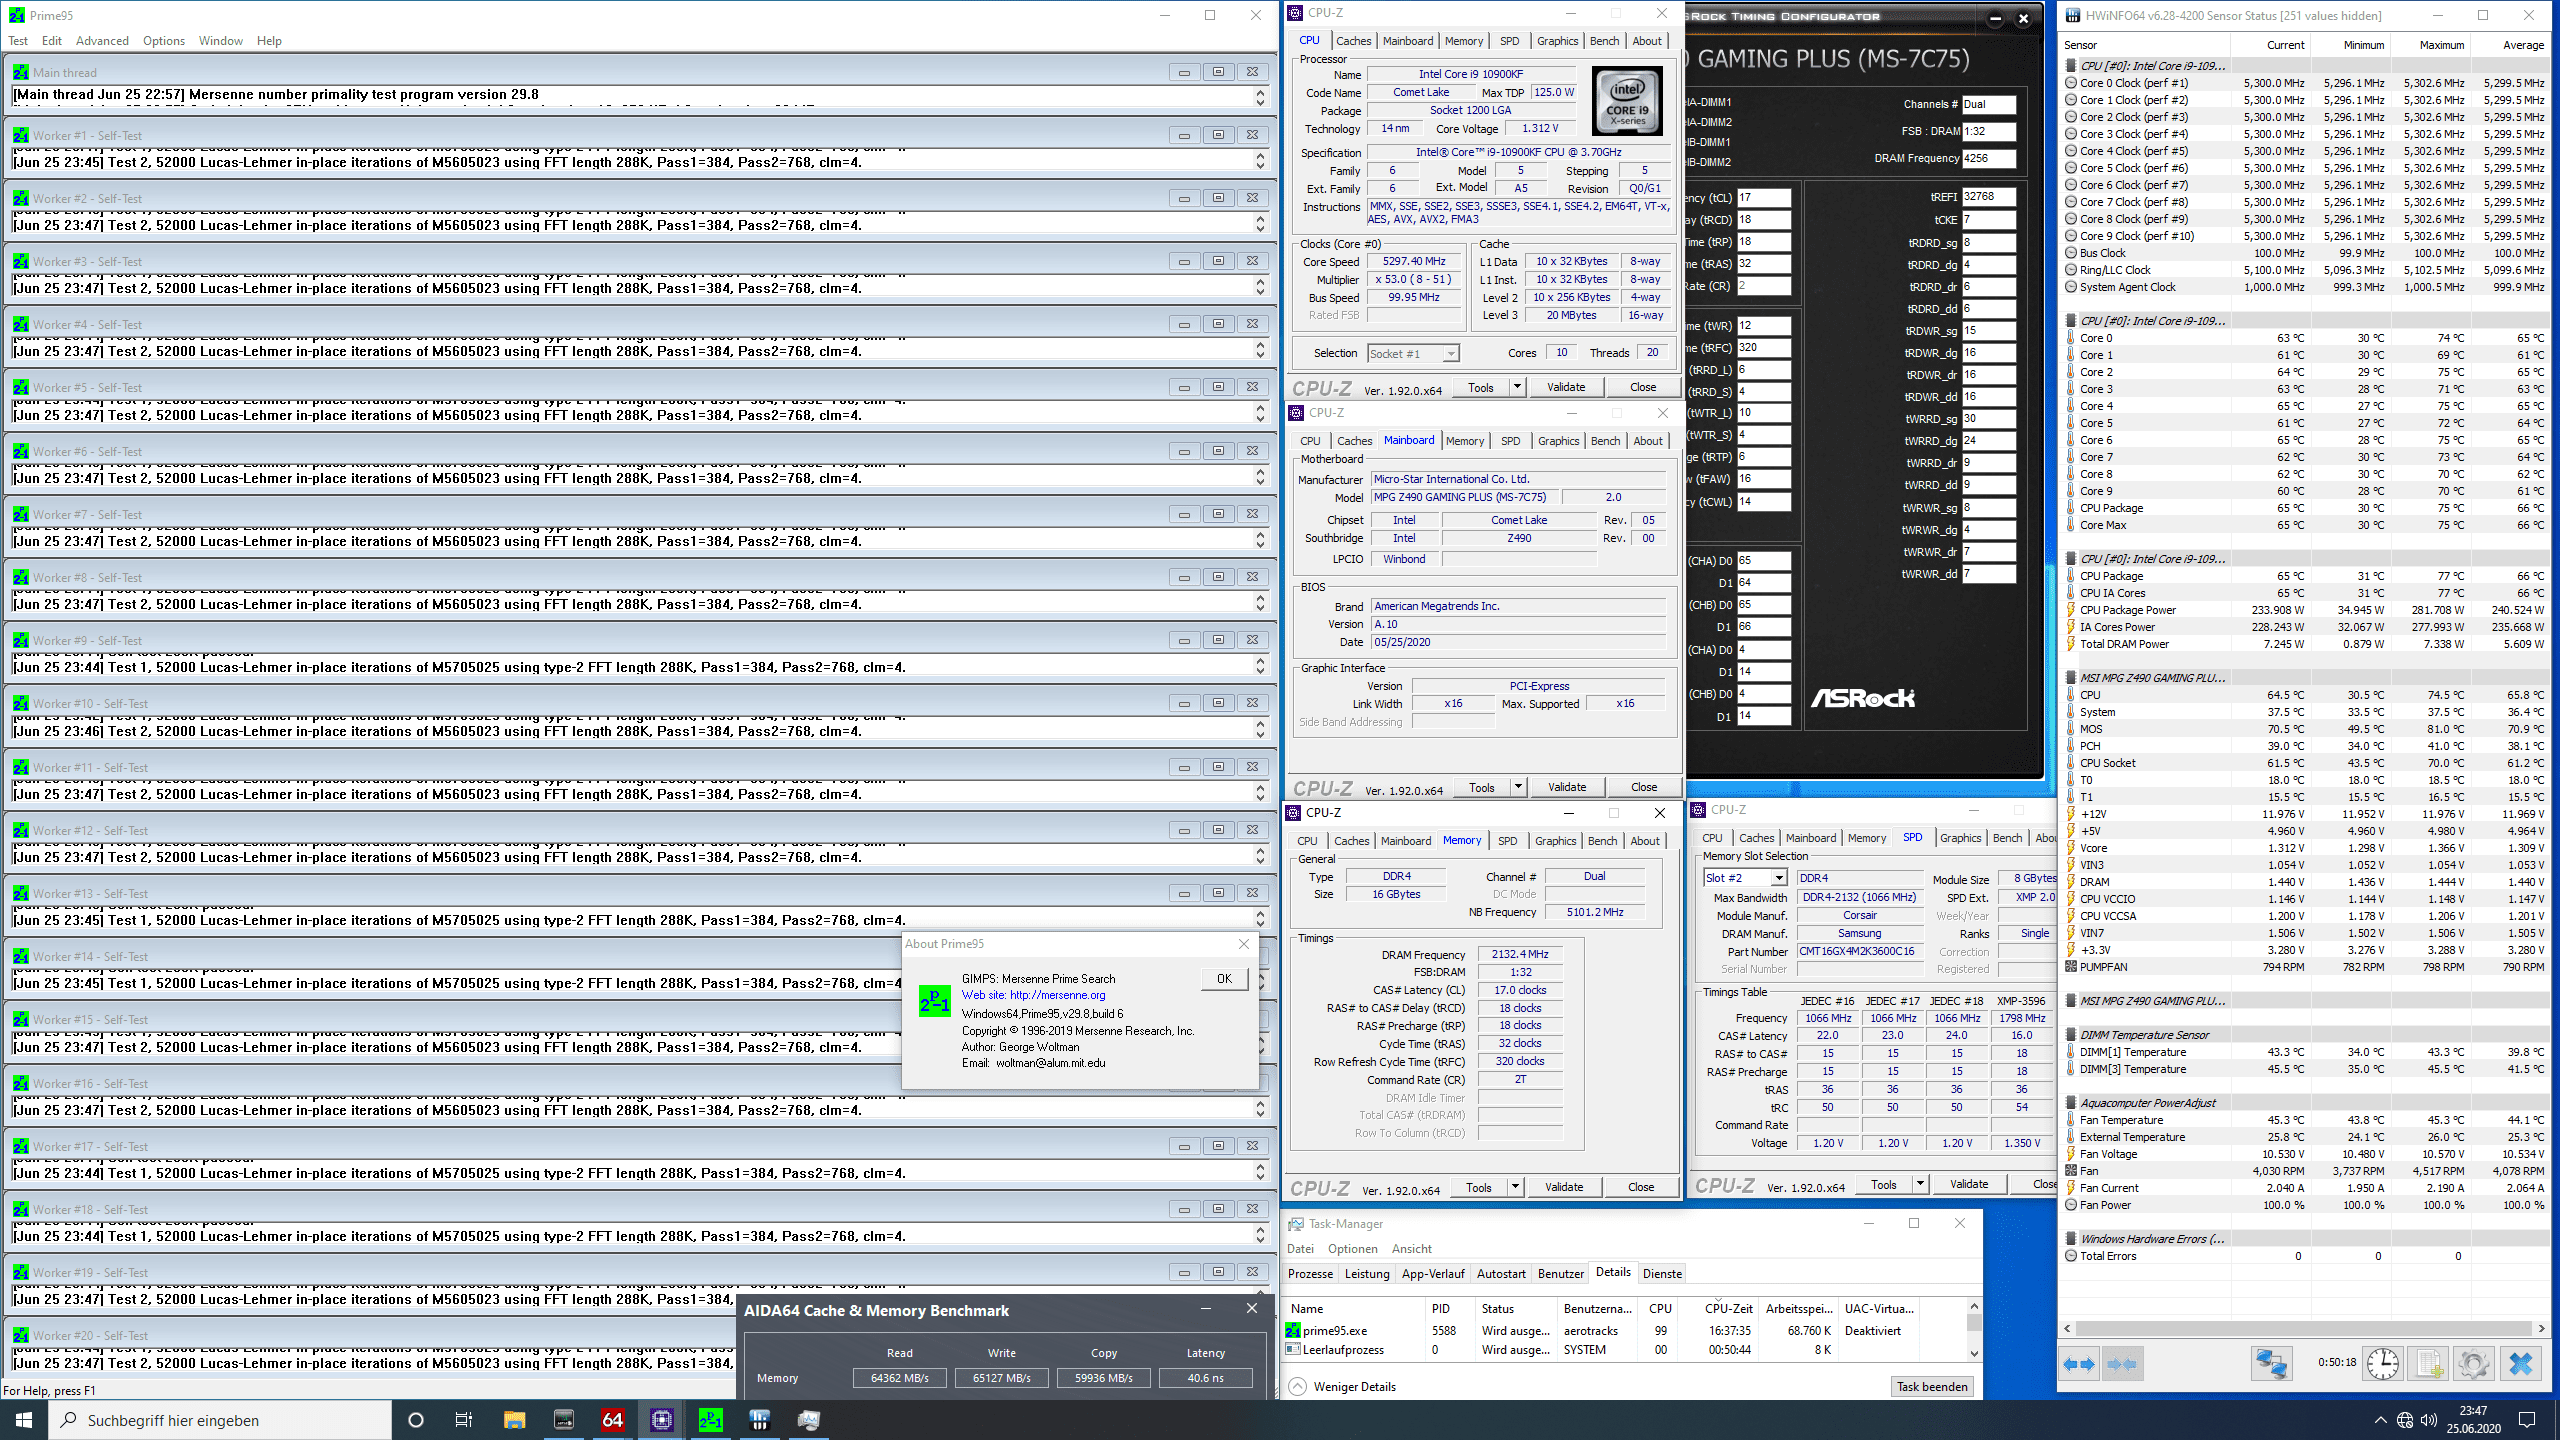Click the Intel Core i9 logo in CPU-Z
The image size is (2560, 1440).
click(x=1627, y=101)
